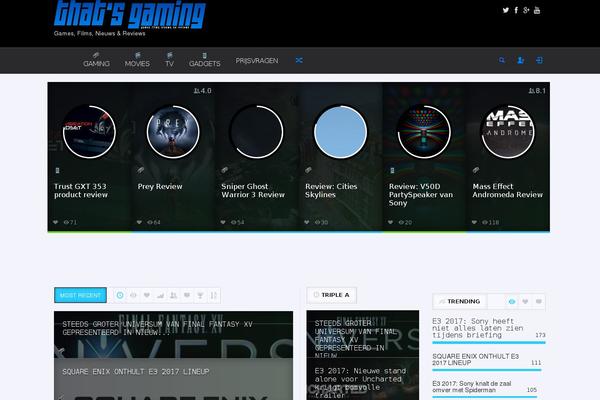Show trending by comments bubble icon
The height and width of the screenshot is (400, 600).
coord(538,302)
